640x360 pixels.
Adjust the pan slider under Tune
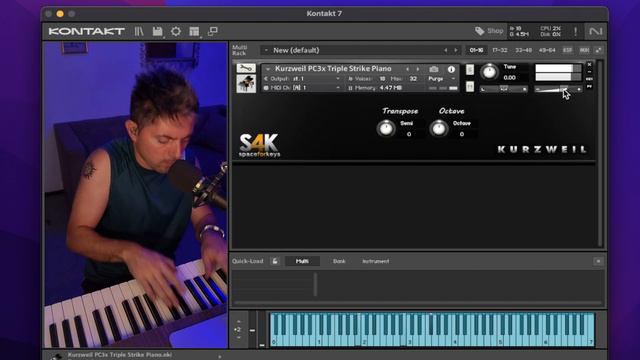(504, 89)
